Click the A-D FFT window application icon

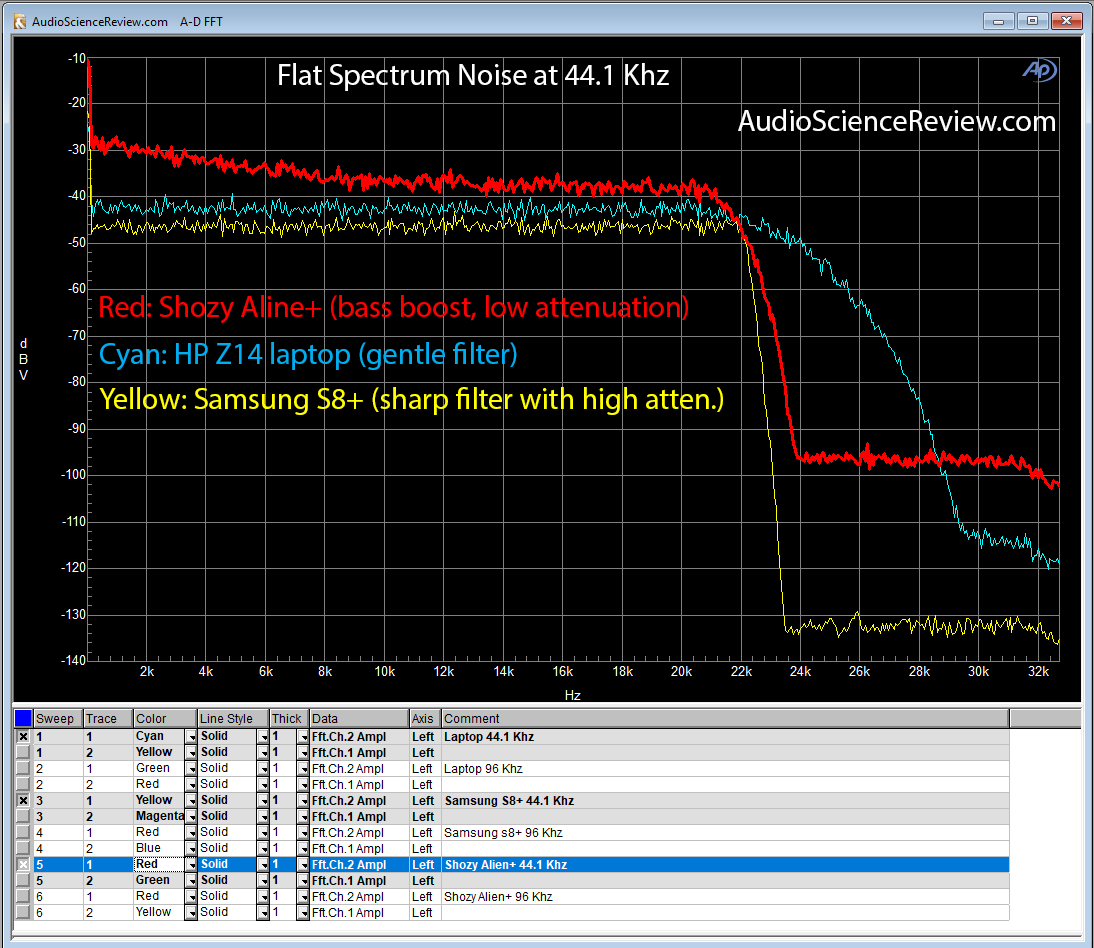(x=20, y=22)
